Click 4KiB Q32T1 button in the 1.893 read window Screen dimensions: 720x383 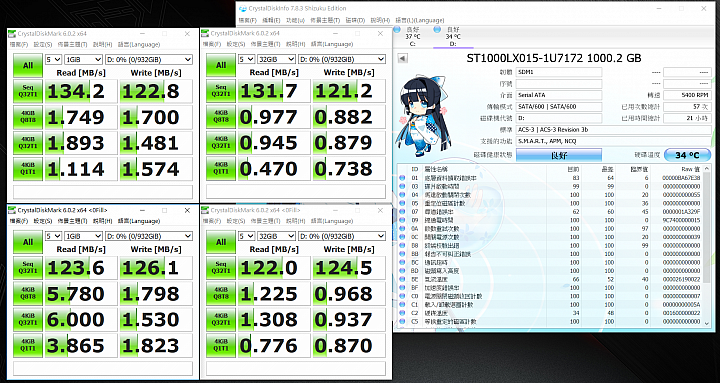28,142
